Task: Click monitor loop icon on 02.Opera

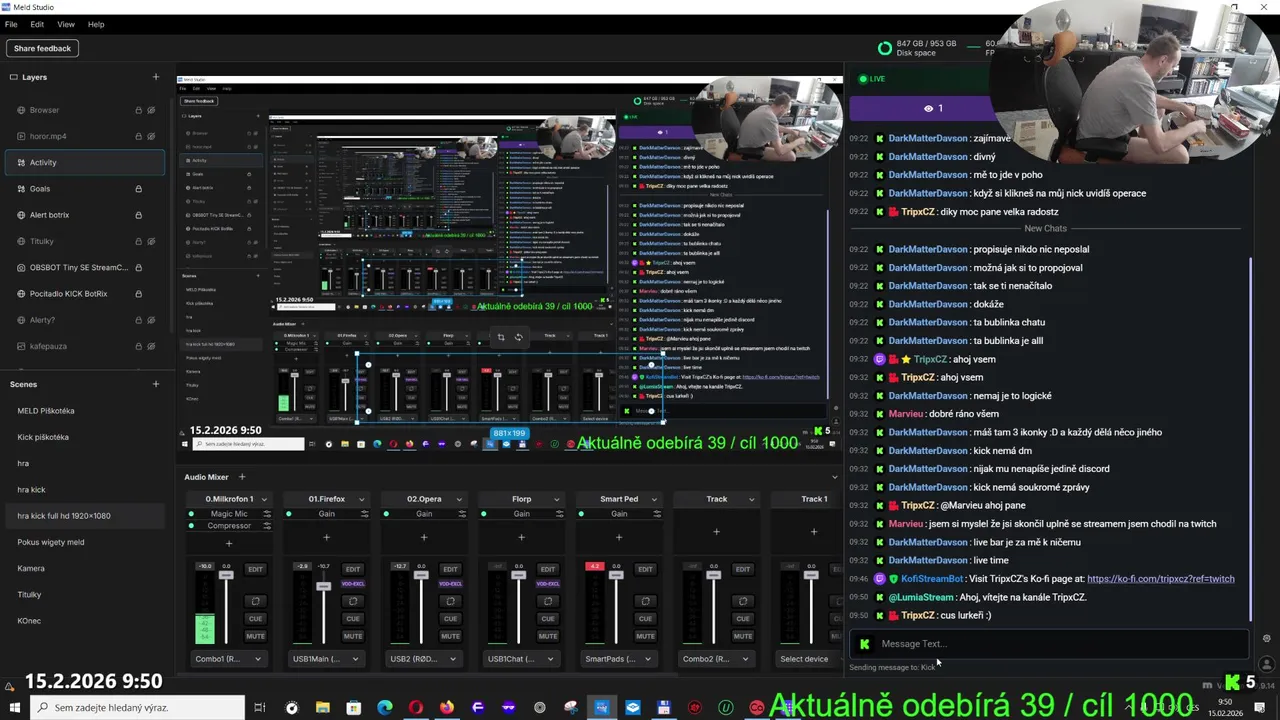Action: (x=450, y=601)
